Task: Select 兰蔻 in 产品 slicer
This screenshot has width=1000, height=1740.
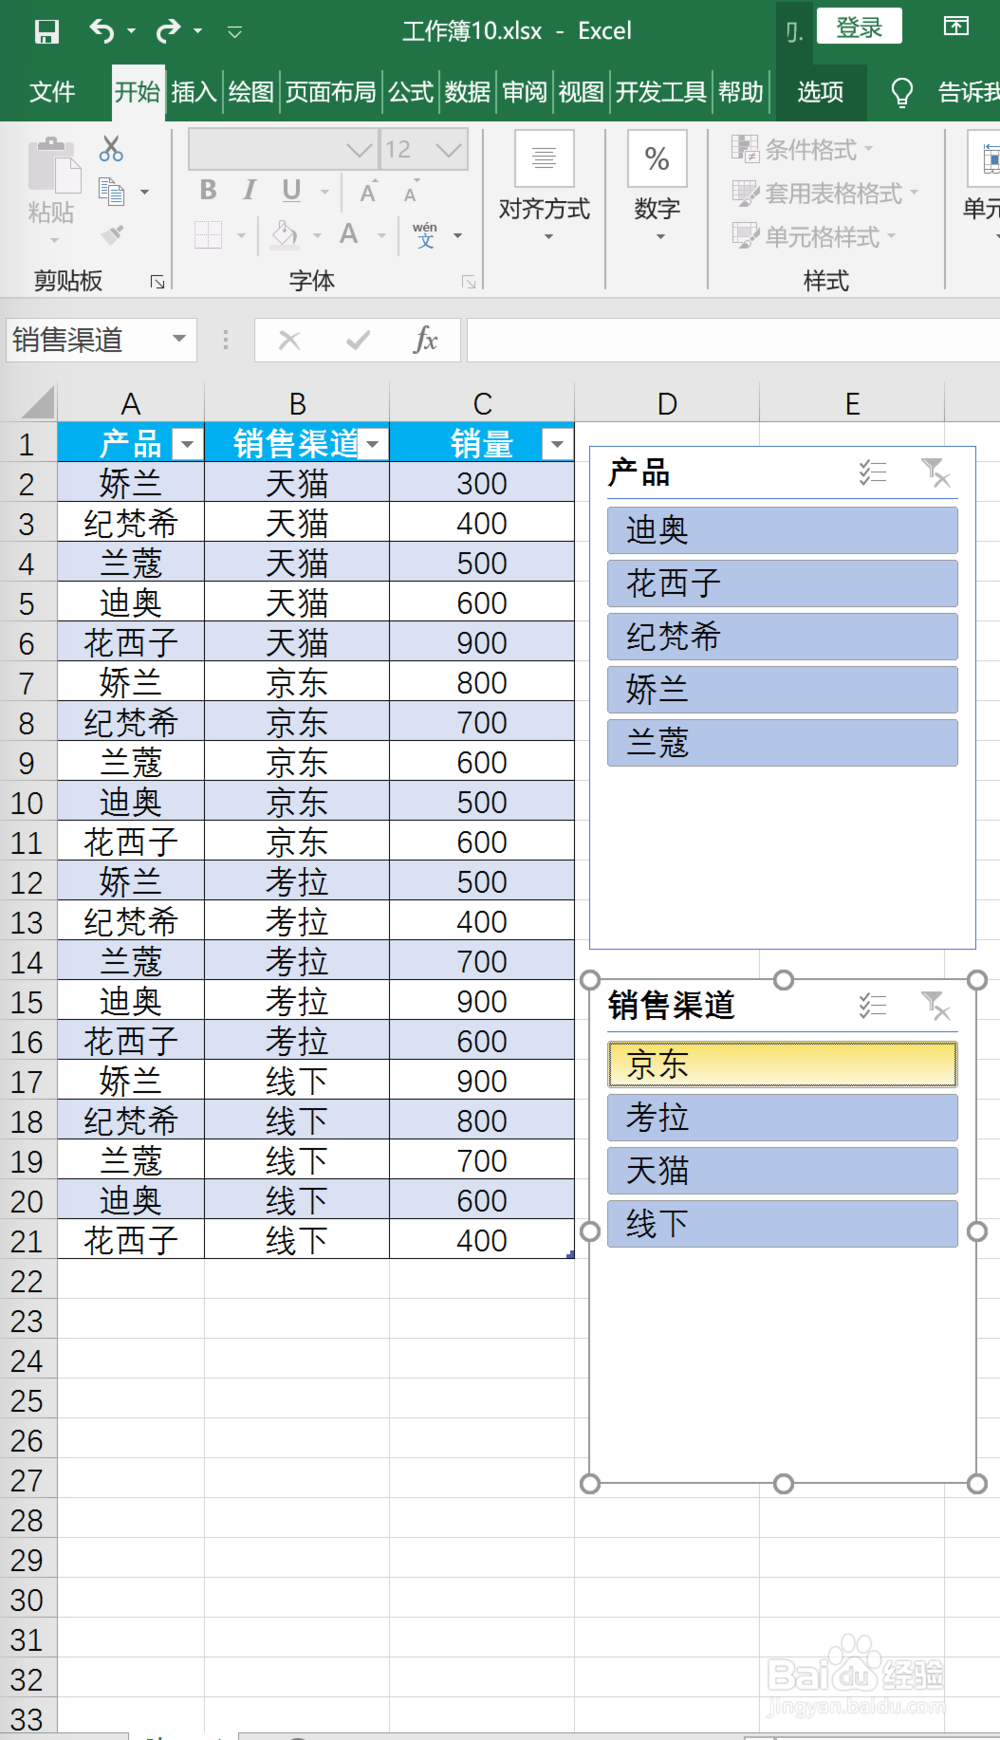Action: click(782, 743)
